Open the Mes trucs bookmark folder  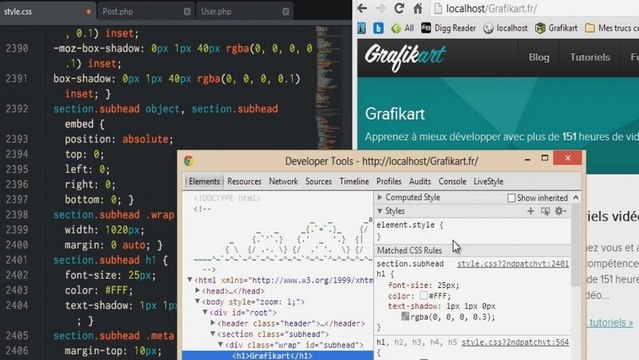click(612, 28)
